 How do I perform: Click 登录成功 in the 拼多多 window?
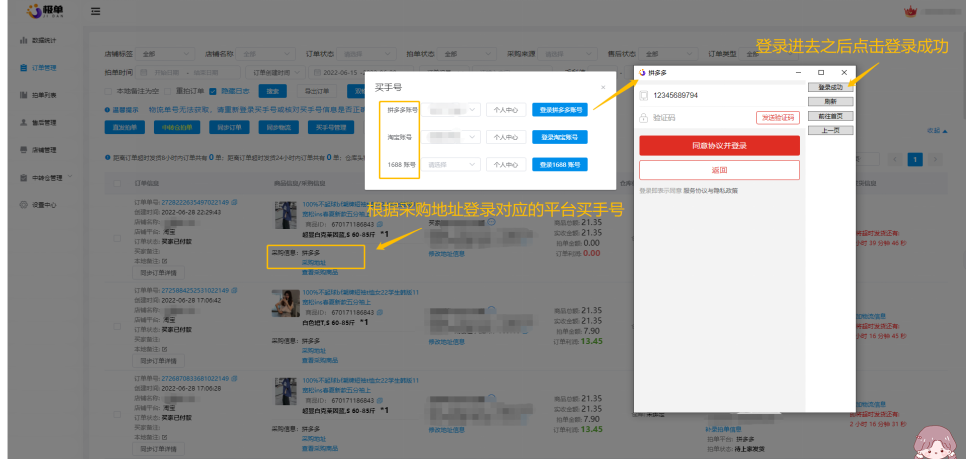pos(830,87)
